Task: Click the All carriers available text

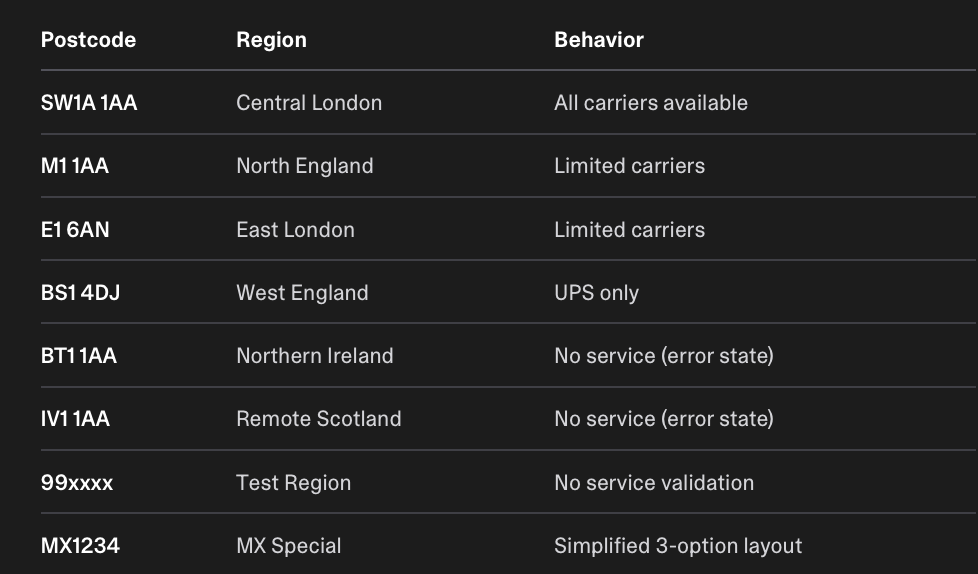Action: (x=651, y=103)
